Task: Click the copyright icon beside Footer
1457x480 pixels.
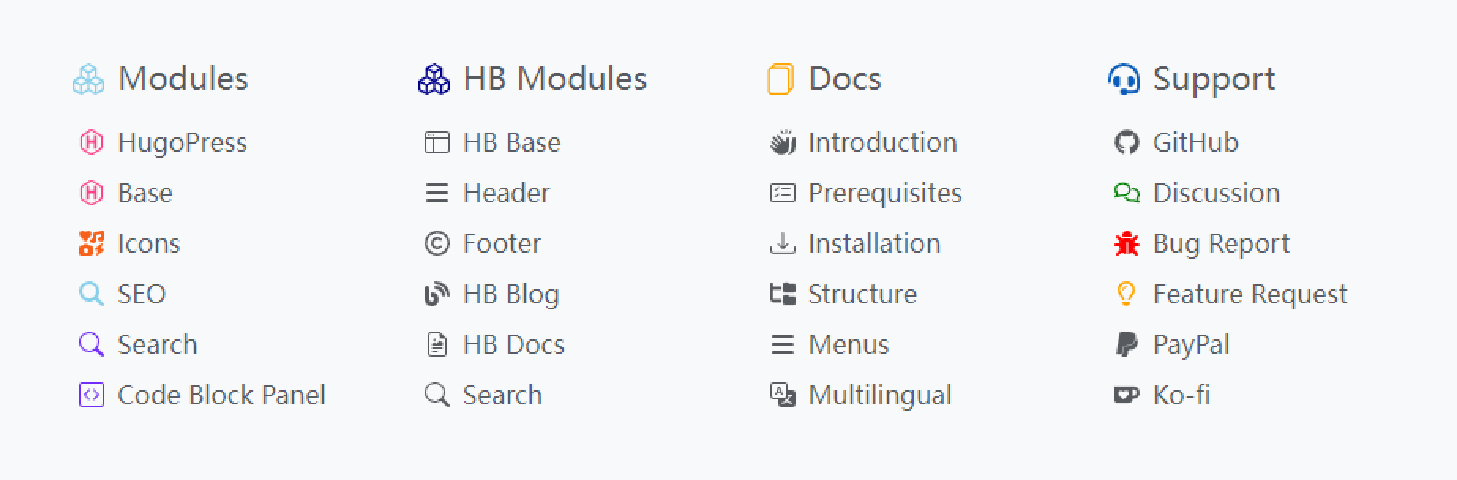Action: [x=437, y=244]
